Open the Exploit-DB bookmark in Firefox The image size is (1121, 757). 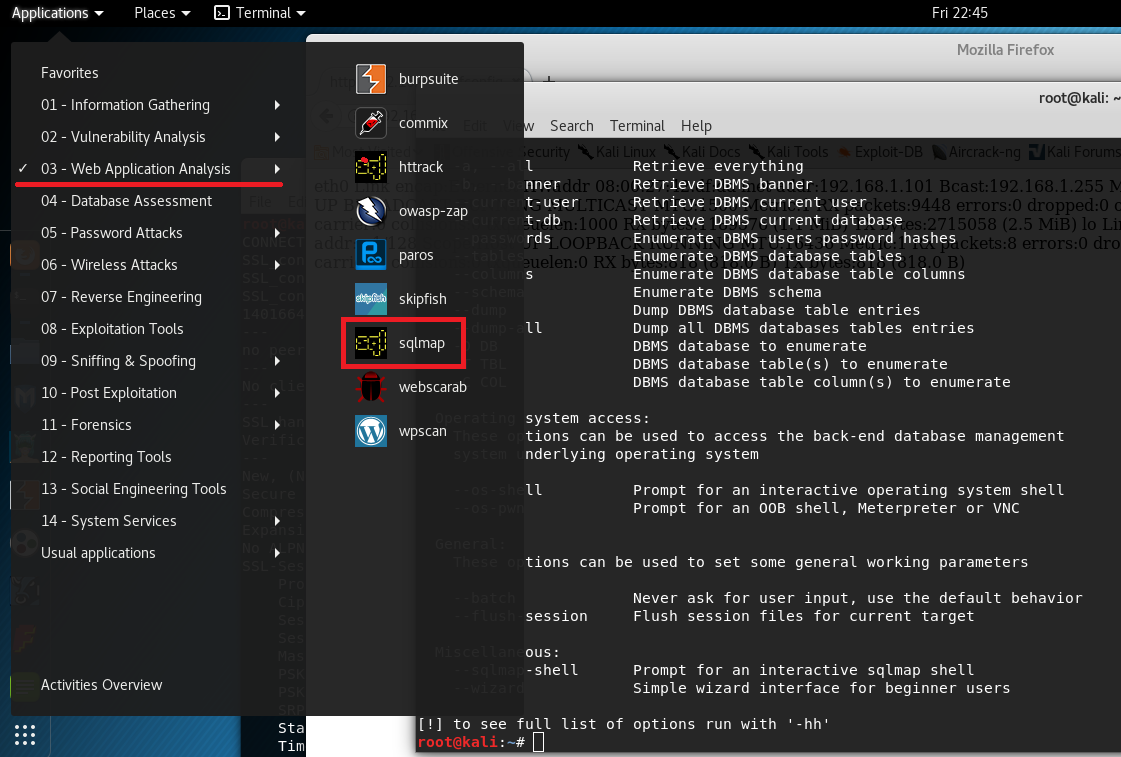click(x=880, y=152)
